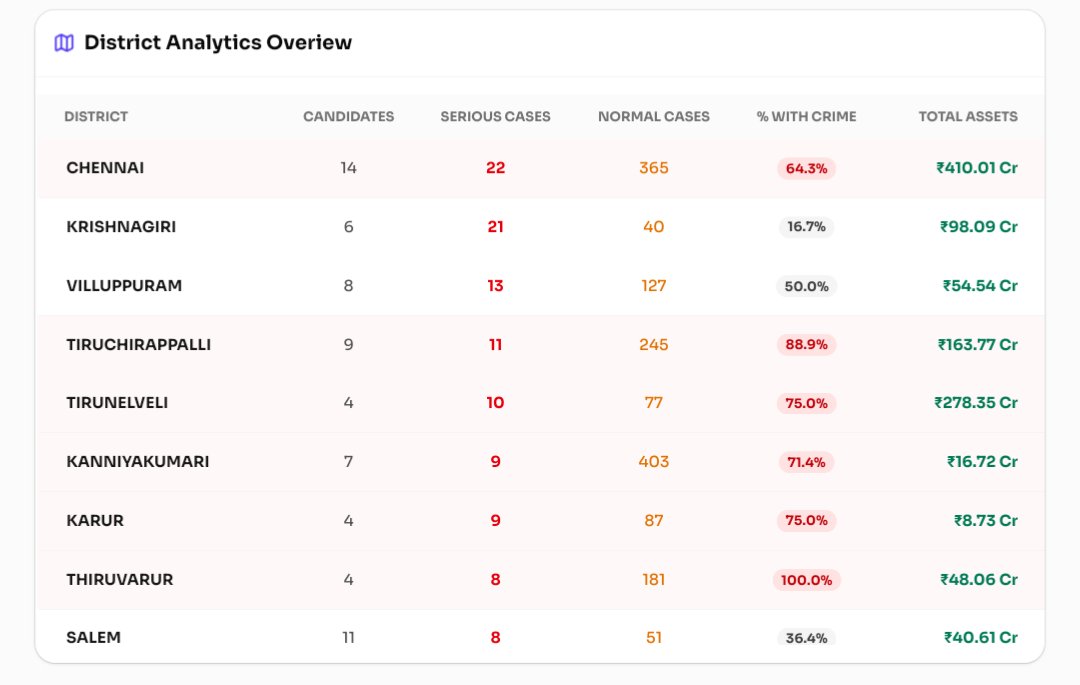
Task: Open the Krishnagiri district row
Action: pyautogui.click(x=121, y=227)
